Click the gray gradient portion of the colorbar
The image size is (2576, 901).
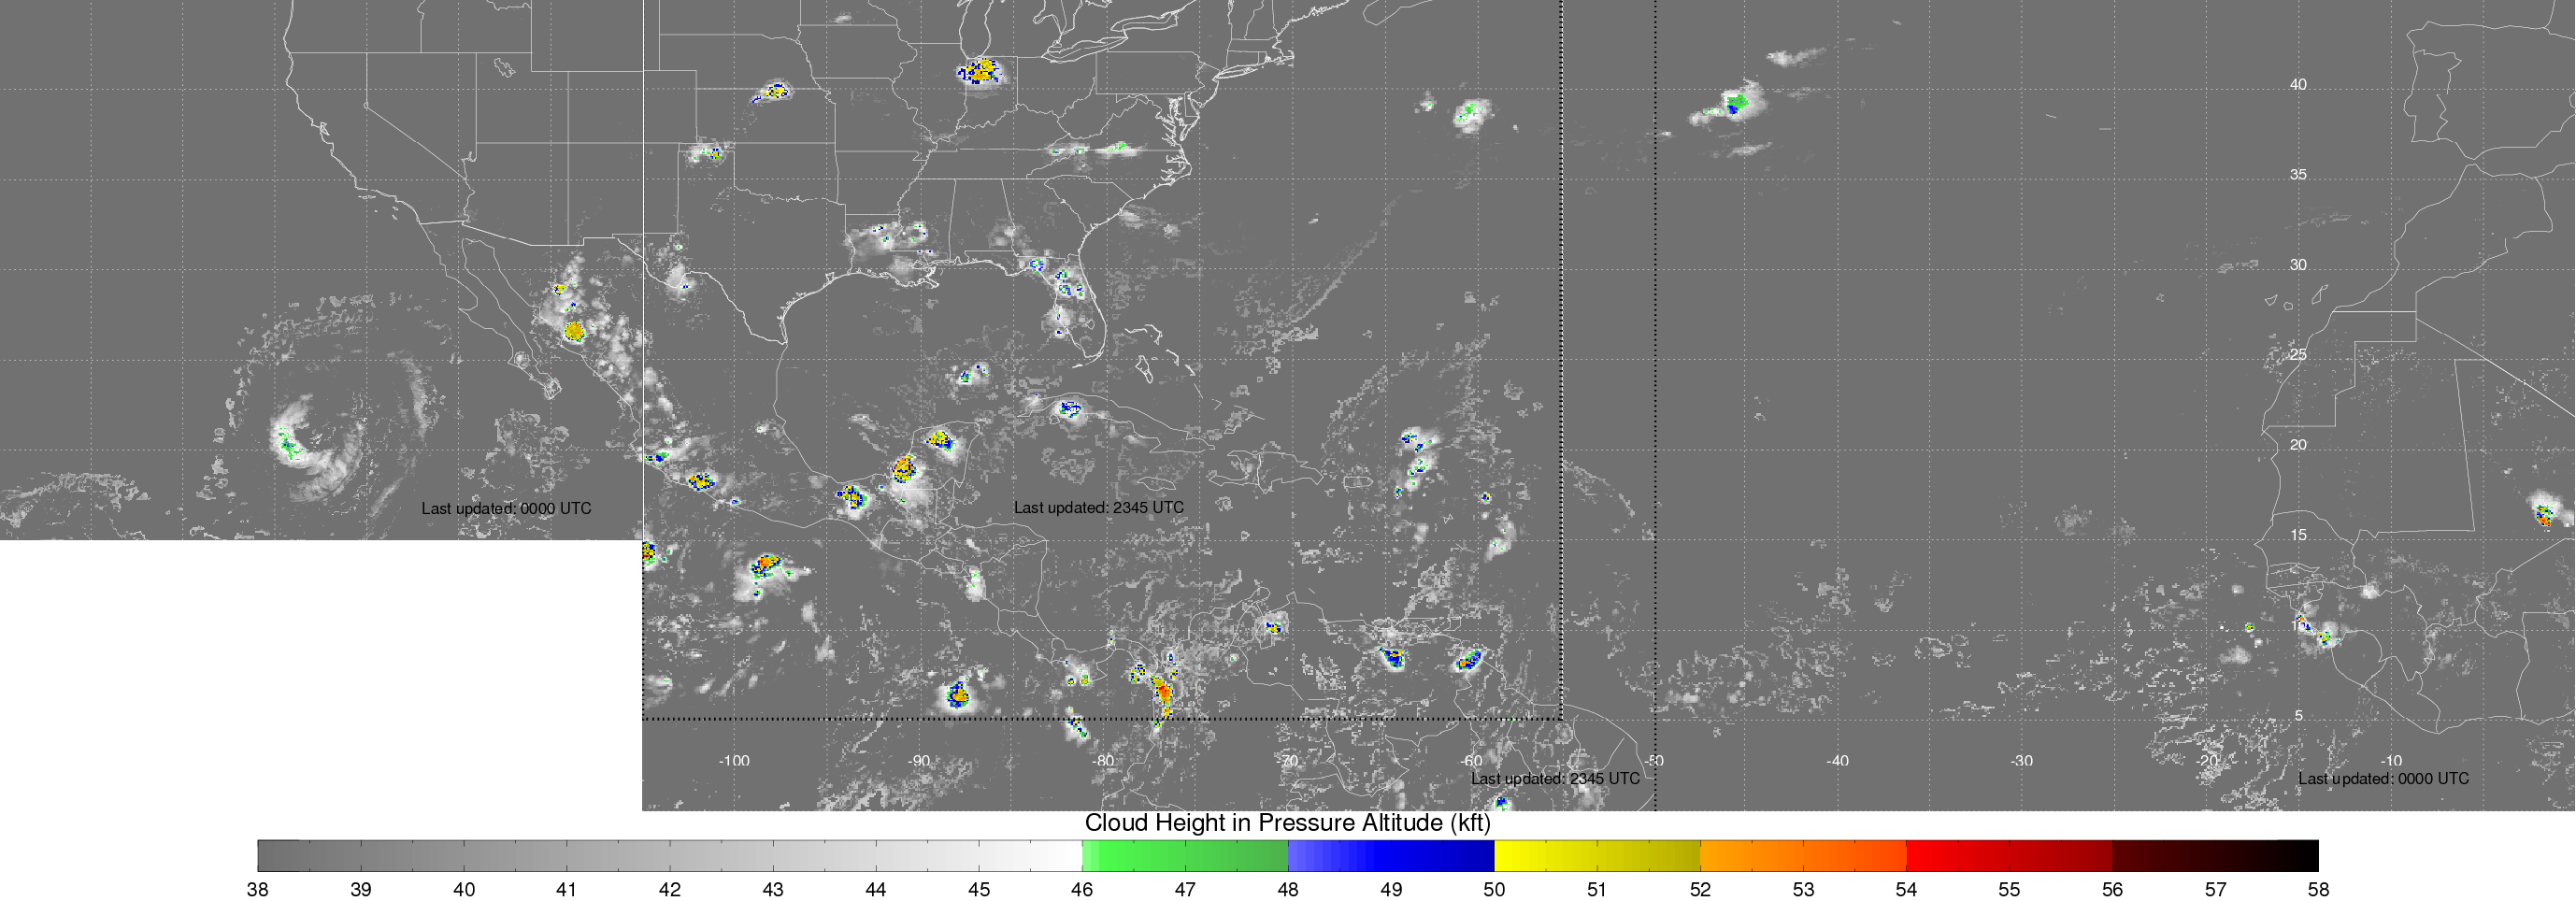tap(670, 856)
